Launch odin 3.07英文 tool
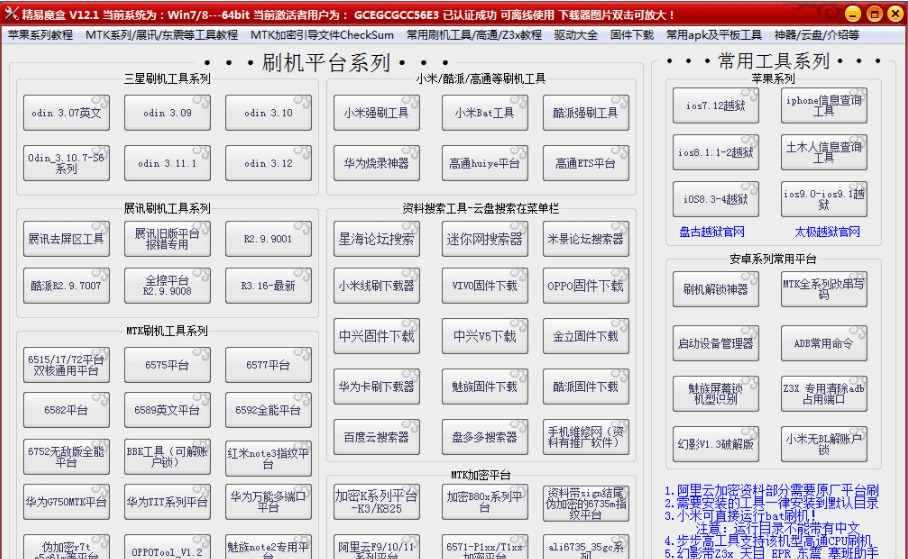908x559 pixels. tap(66, 112)
